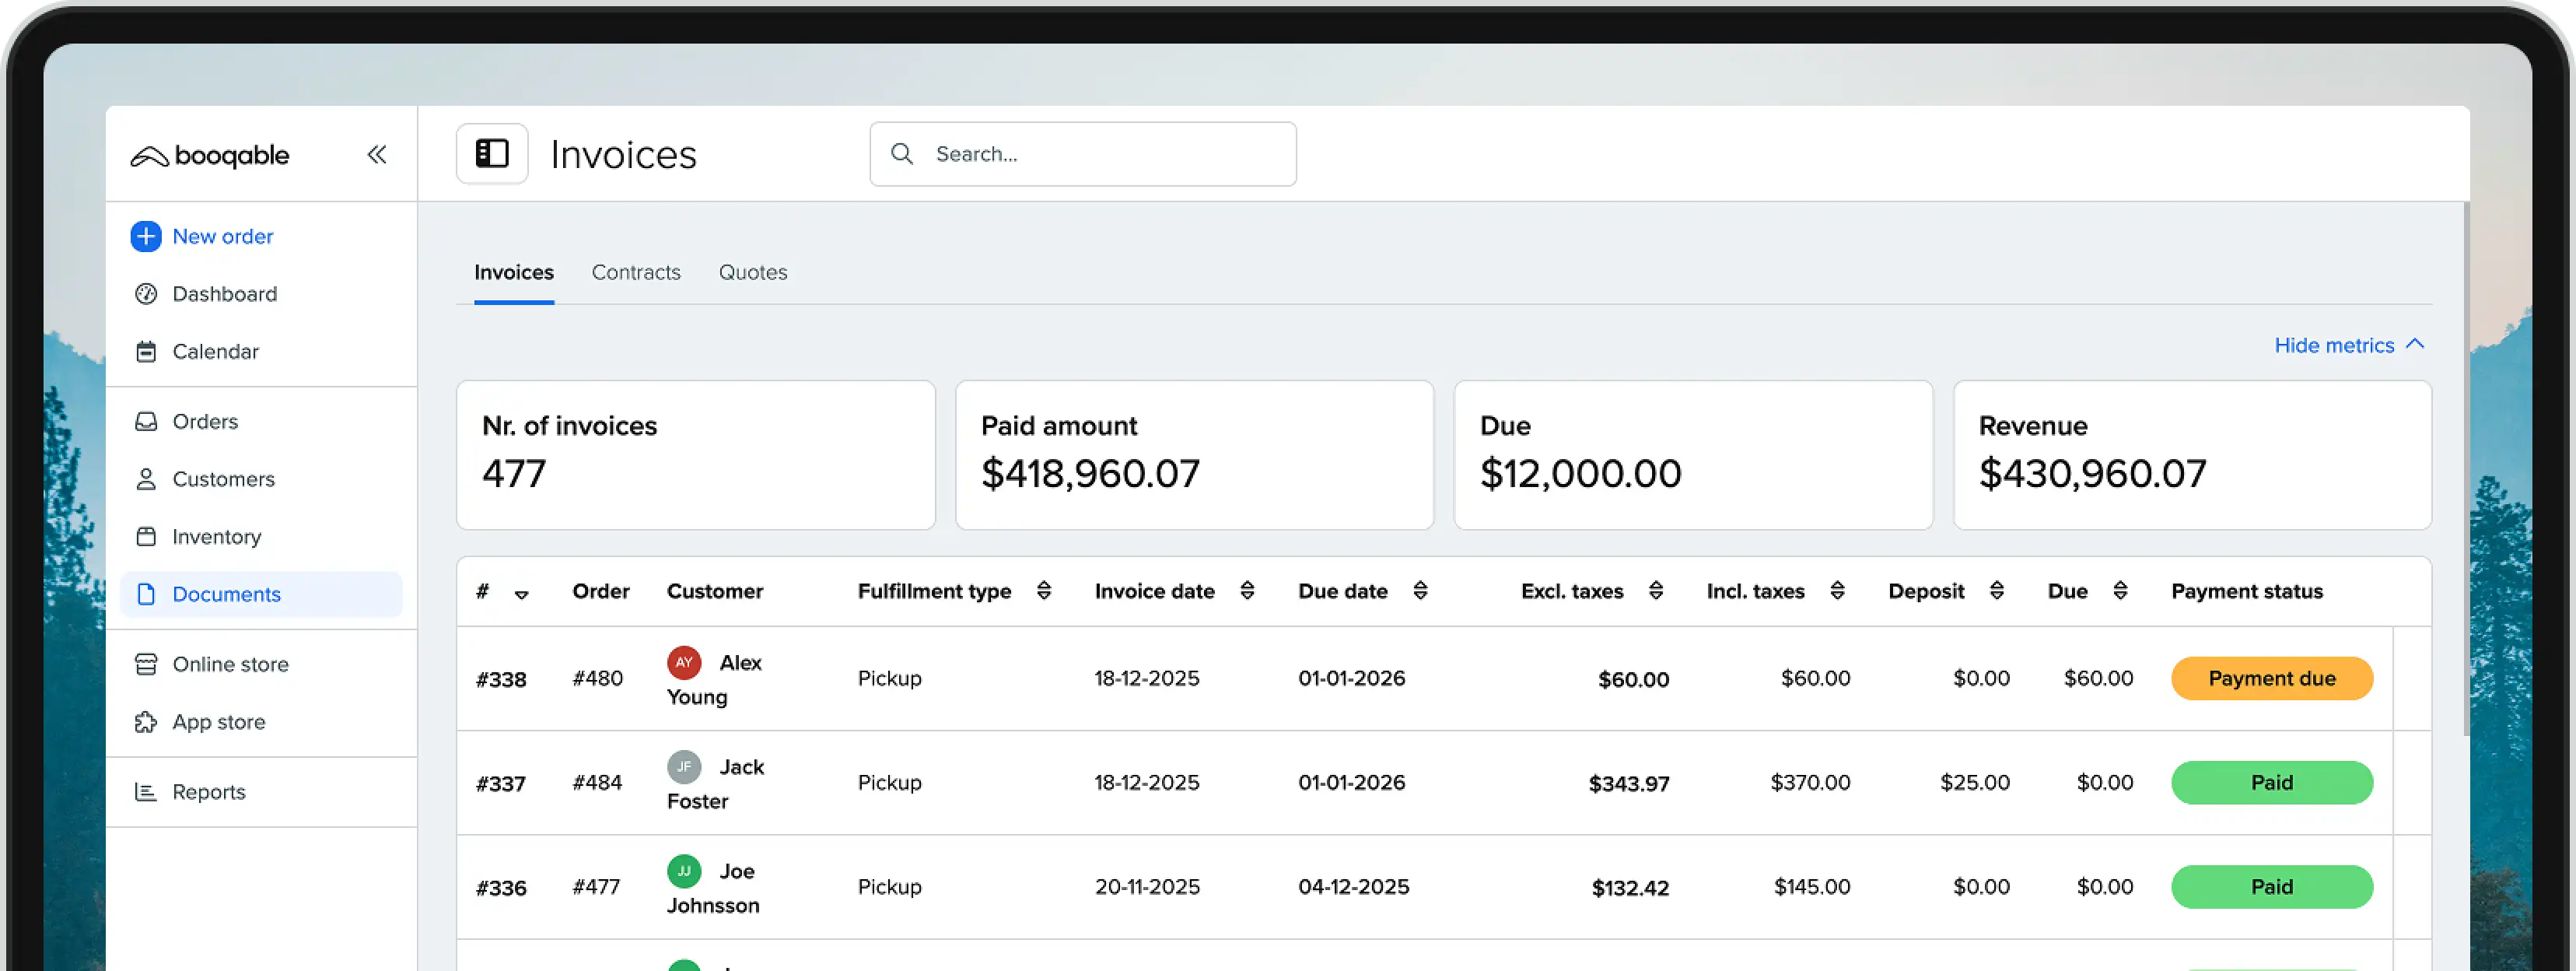
Task: Toggle sorting on the Due date column
Action: 1420,591
